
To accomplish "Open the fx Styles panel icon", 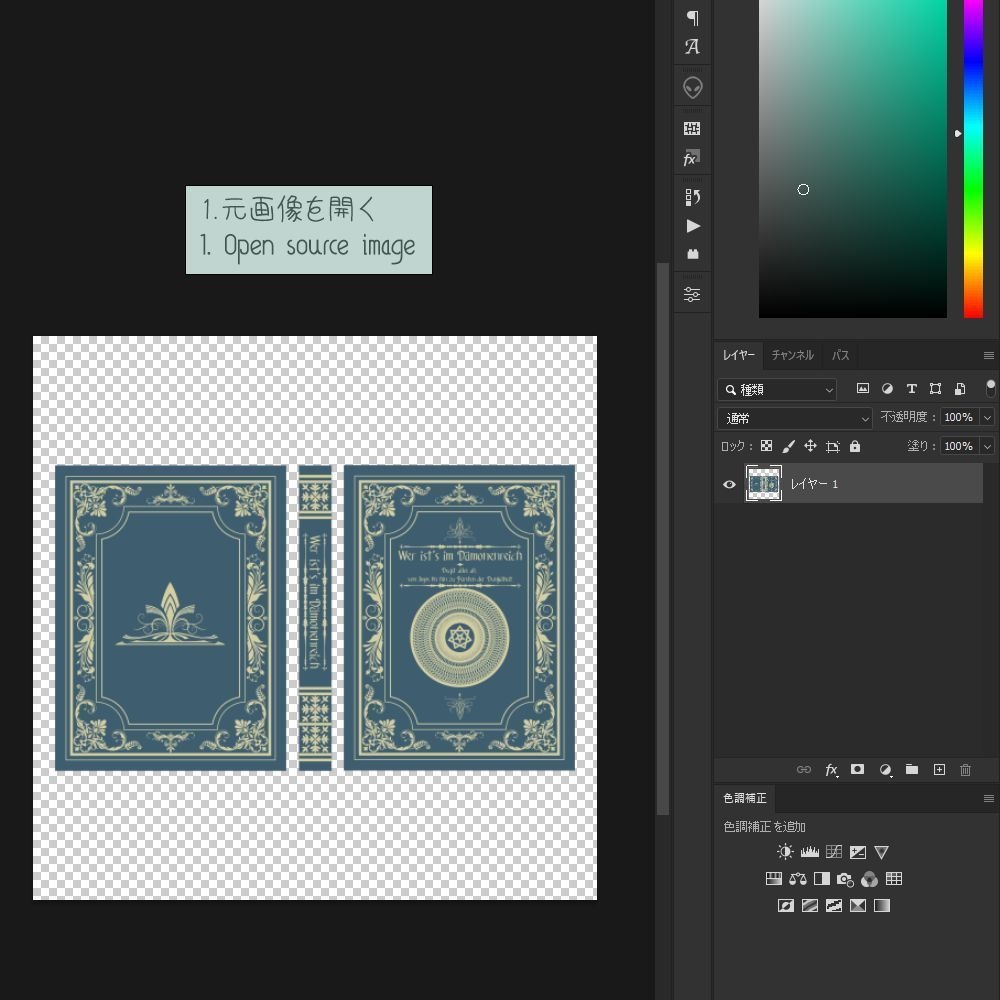I will [x=693, y=158].
